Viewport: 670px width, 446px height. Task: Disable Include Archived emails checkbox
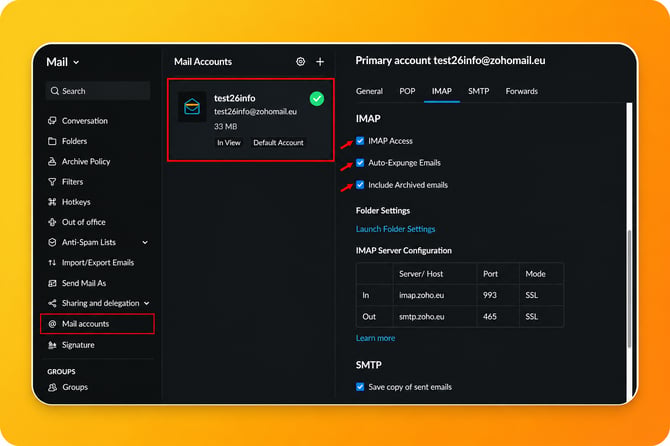[360, 185]
